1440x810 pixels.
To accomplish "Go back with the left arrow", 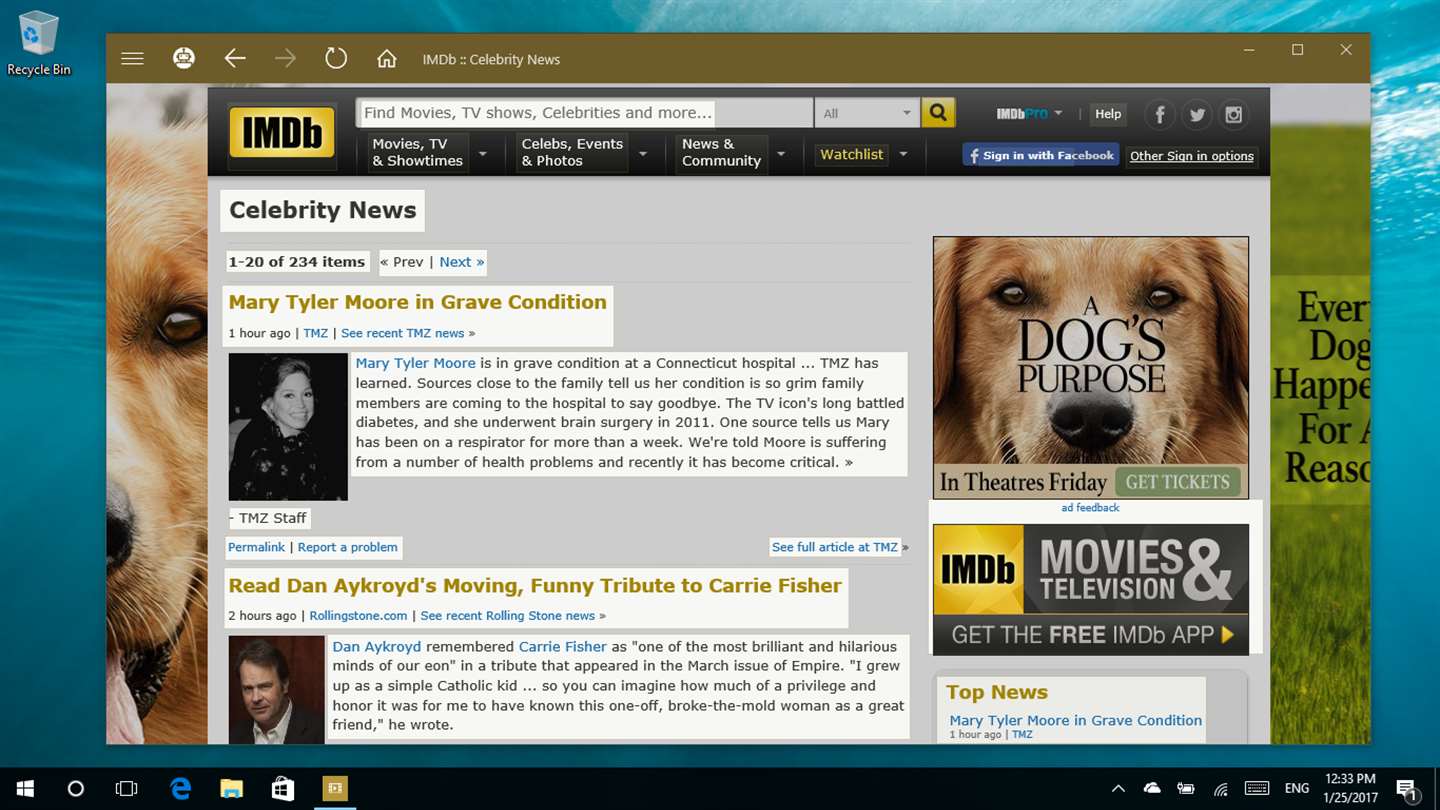I will click(x=235, y=59).
